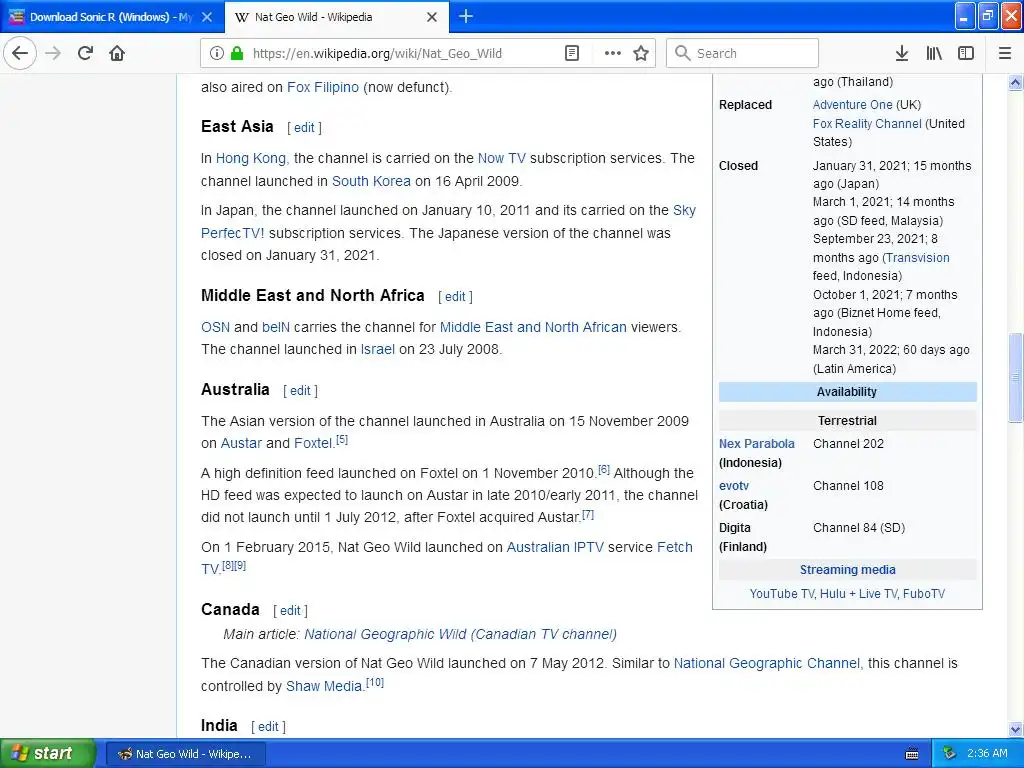Open Middle East and North African link
Viewport: 1024px width, 768px height.
pos(533,327)
